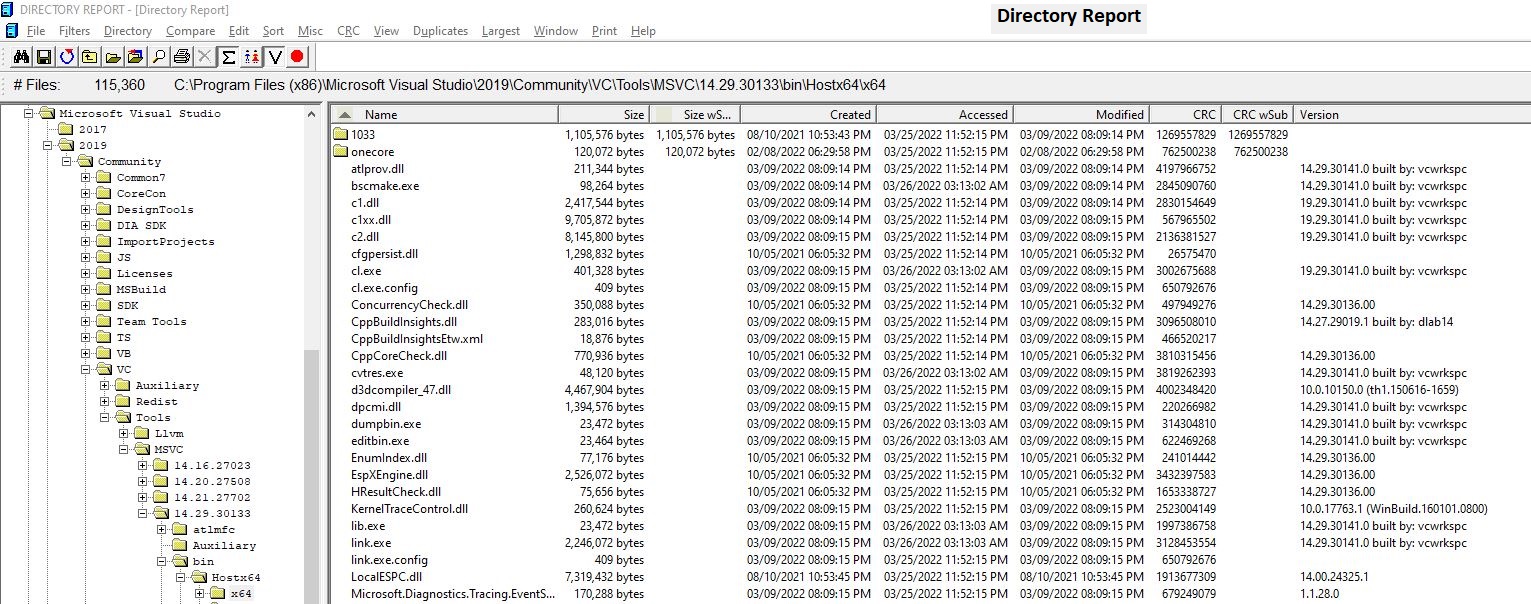1531x604 pixels.
Task: Click the floppy disk save icon
Action: (43, 57)
